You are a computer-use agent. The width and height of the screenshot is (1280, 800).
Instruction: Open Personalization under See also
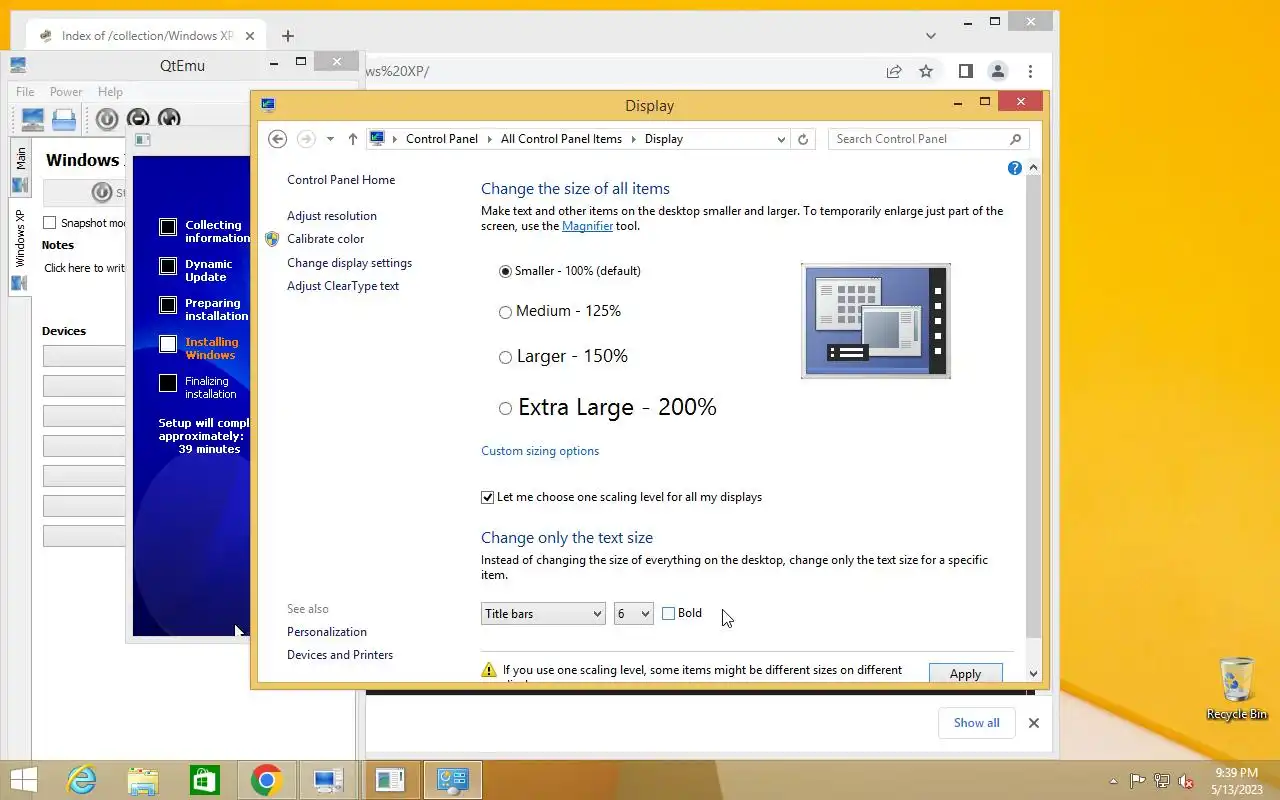click(327, 632)
